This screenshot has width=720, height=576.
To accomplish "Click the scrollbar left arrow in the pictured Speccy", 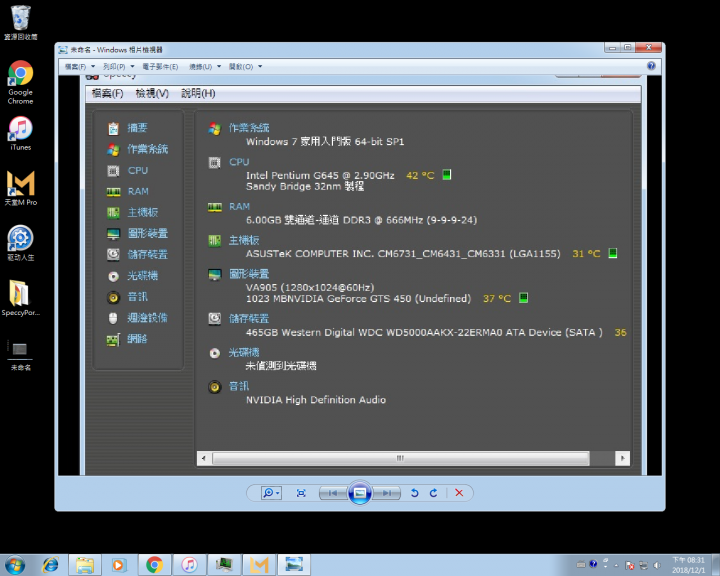I will [x=204, y=458].
